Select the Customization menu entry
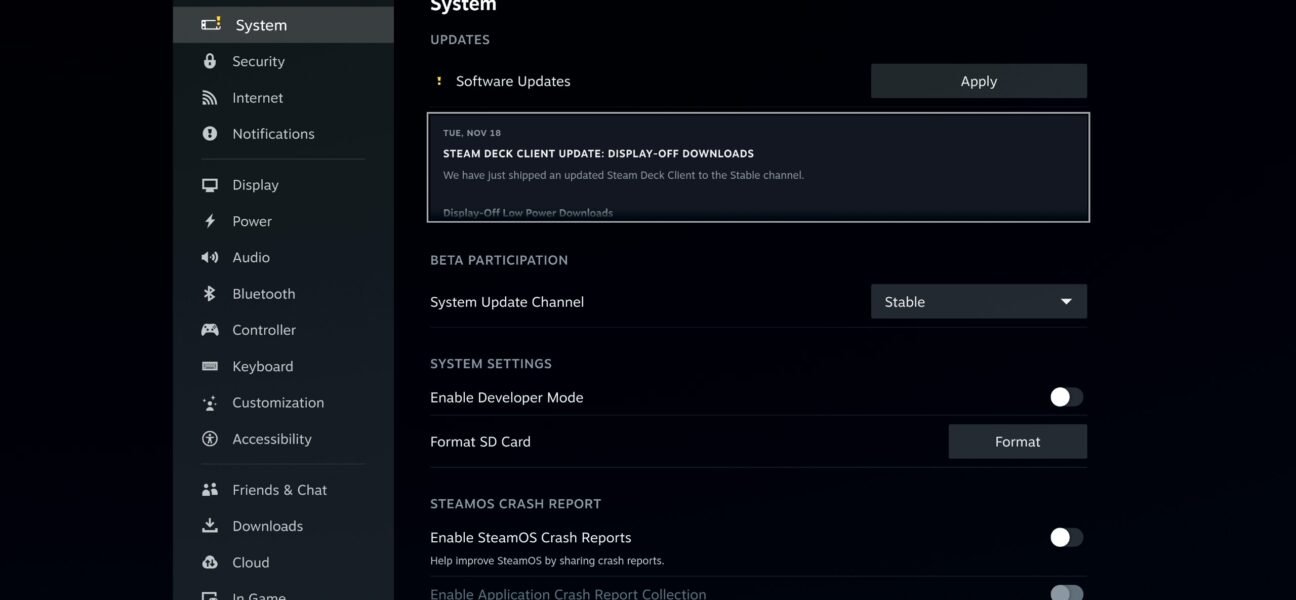Image resolution: width=1296 pixels, height=600 pixels. [277, 402]
